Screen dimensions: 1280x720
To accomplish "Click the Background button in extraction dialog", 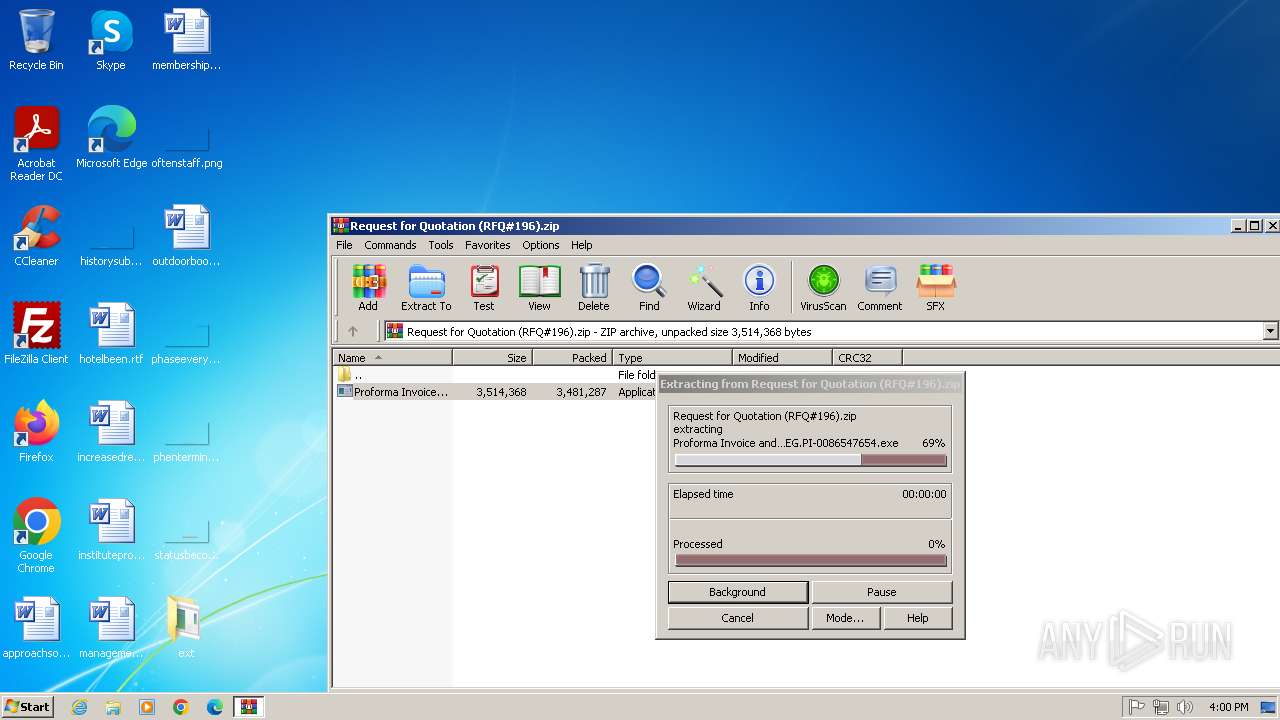I will (738, 592).
